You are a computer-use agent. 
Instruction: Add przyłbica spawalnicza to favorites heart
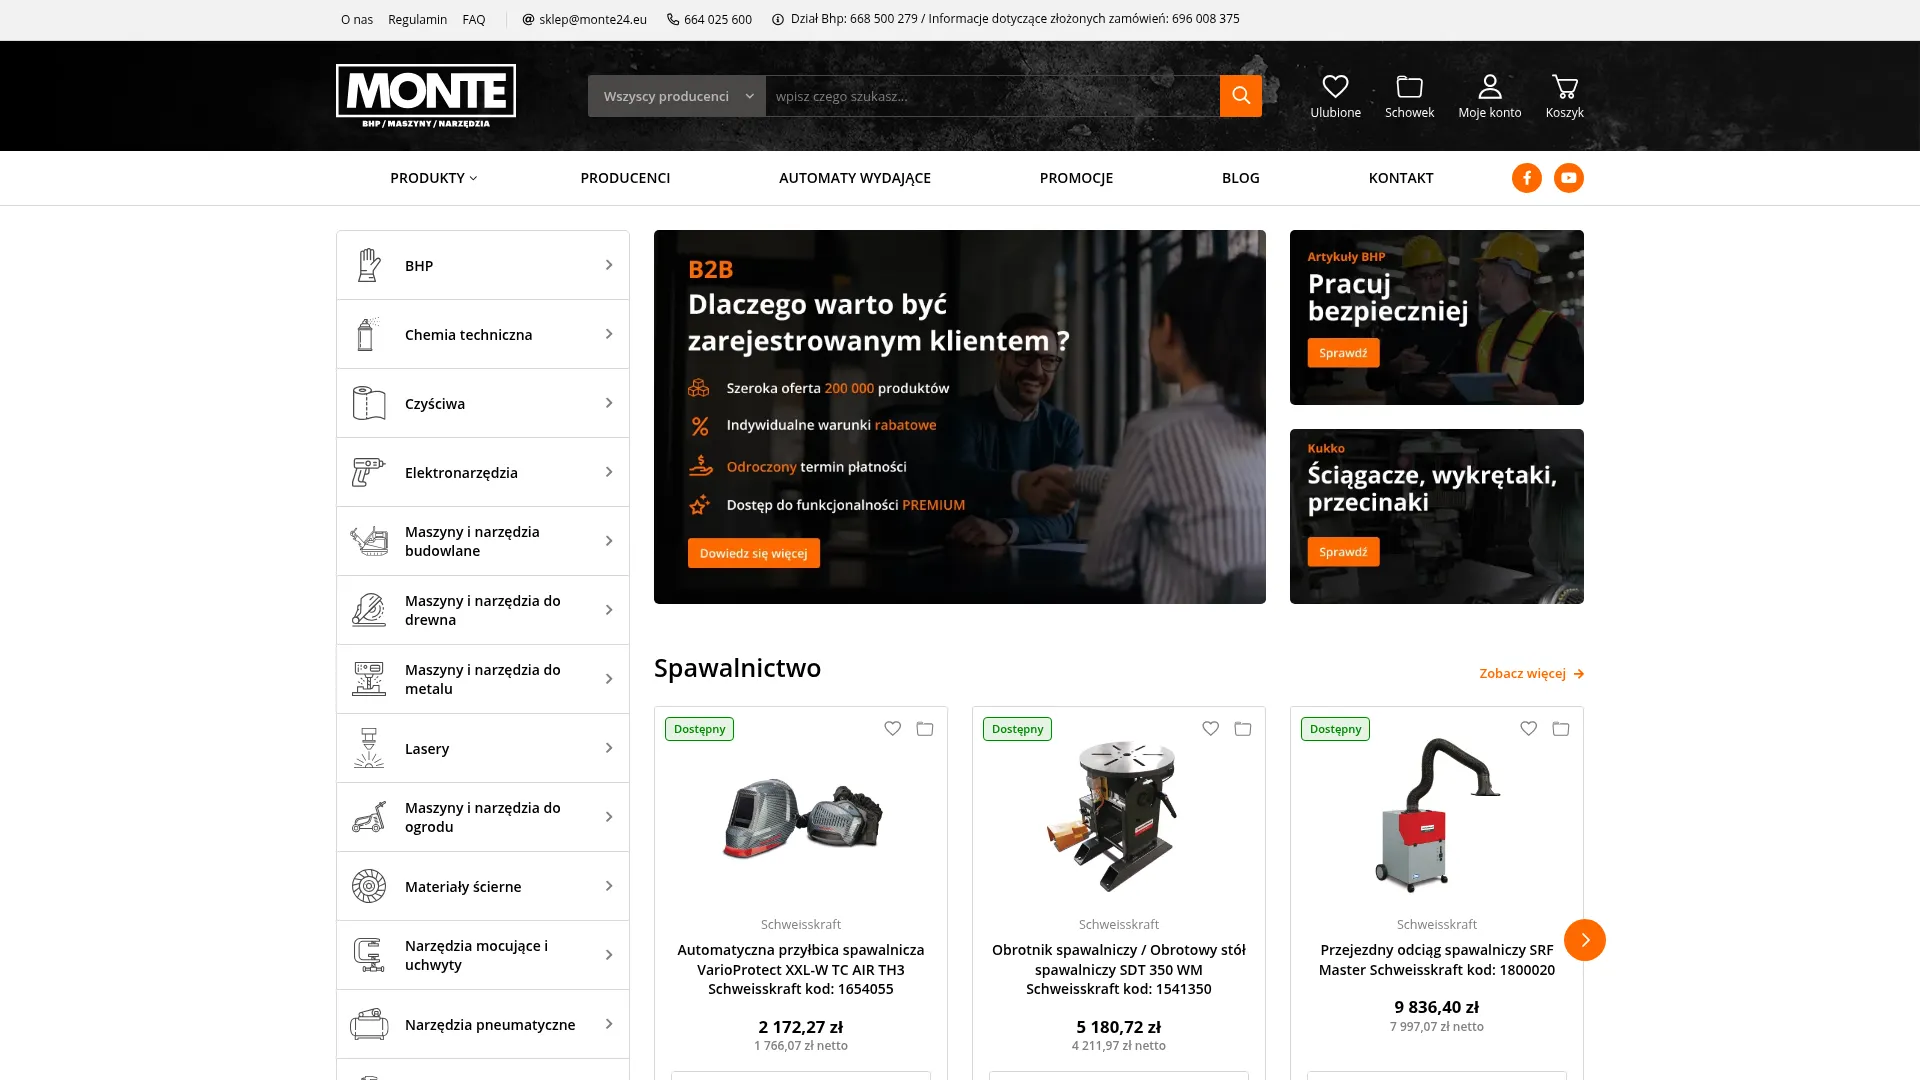tap(893, 729)
